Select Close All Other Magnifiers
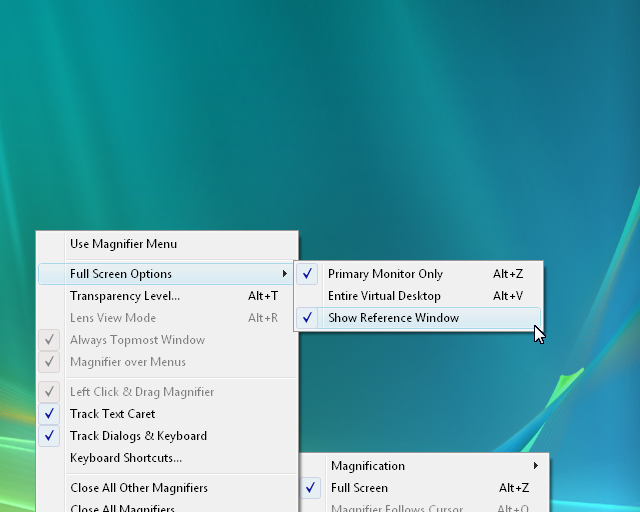640x512 pixels. (139, 488)
